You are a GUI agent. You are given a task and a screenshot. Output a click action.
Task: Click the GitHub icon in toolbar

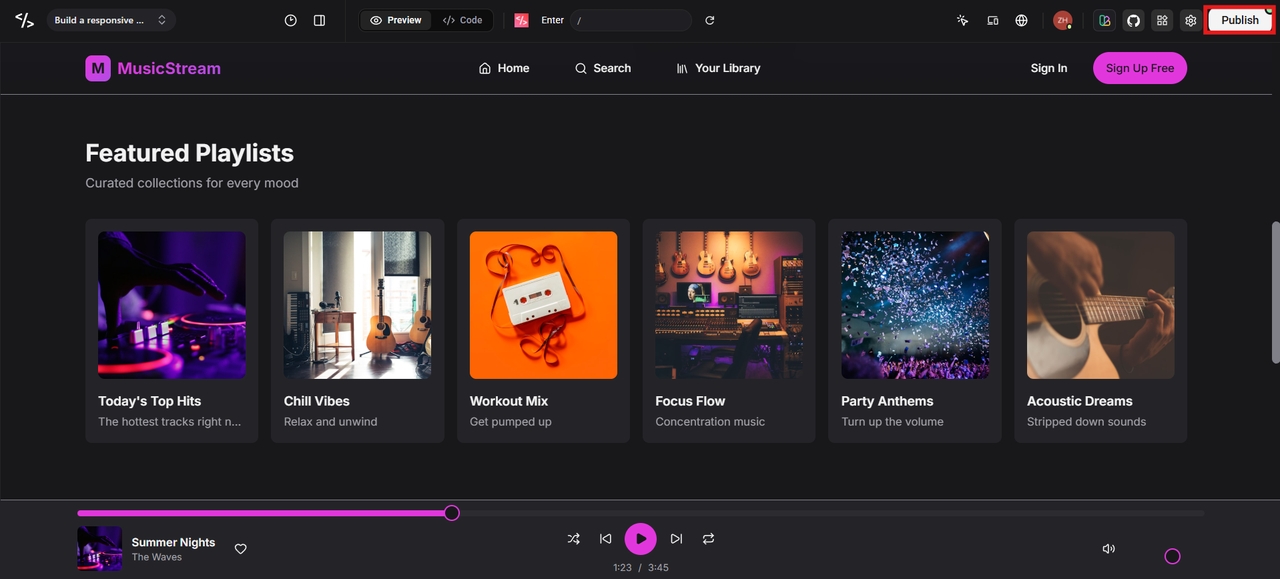tap(1133, 20)
